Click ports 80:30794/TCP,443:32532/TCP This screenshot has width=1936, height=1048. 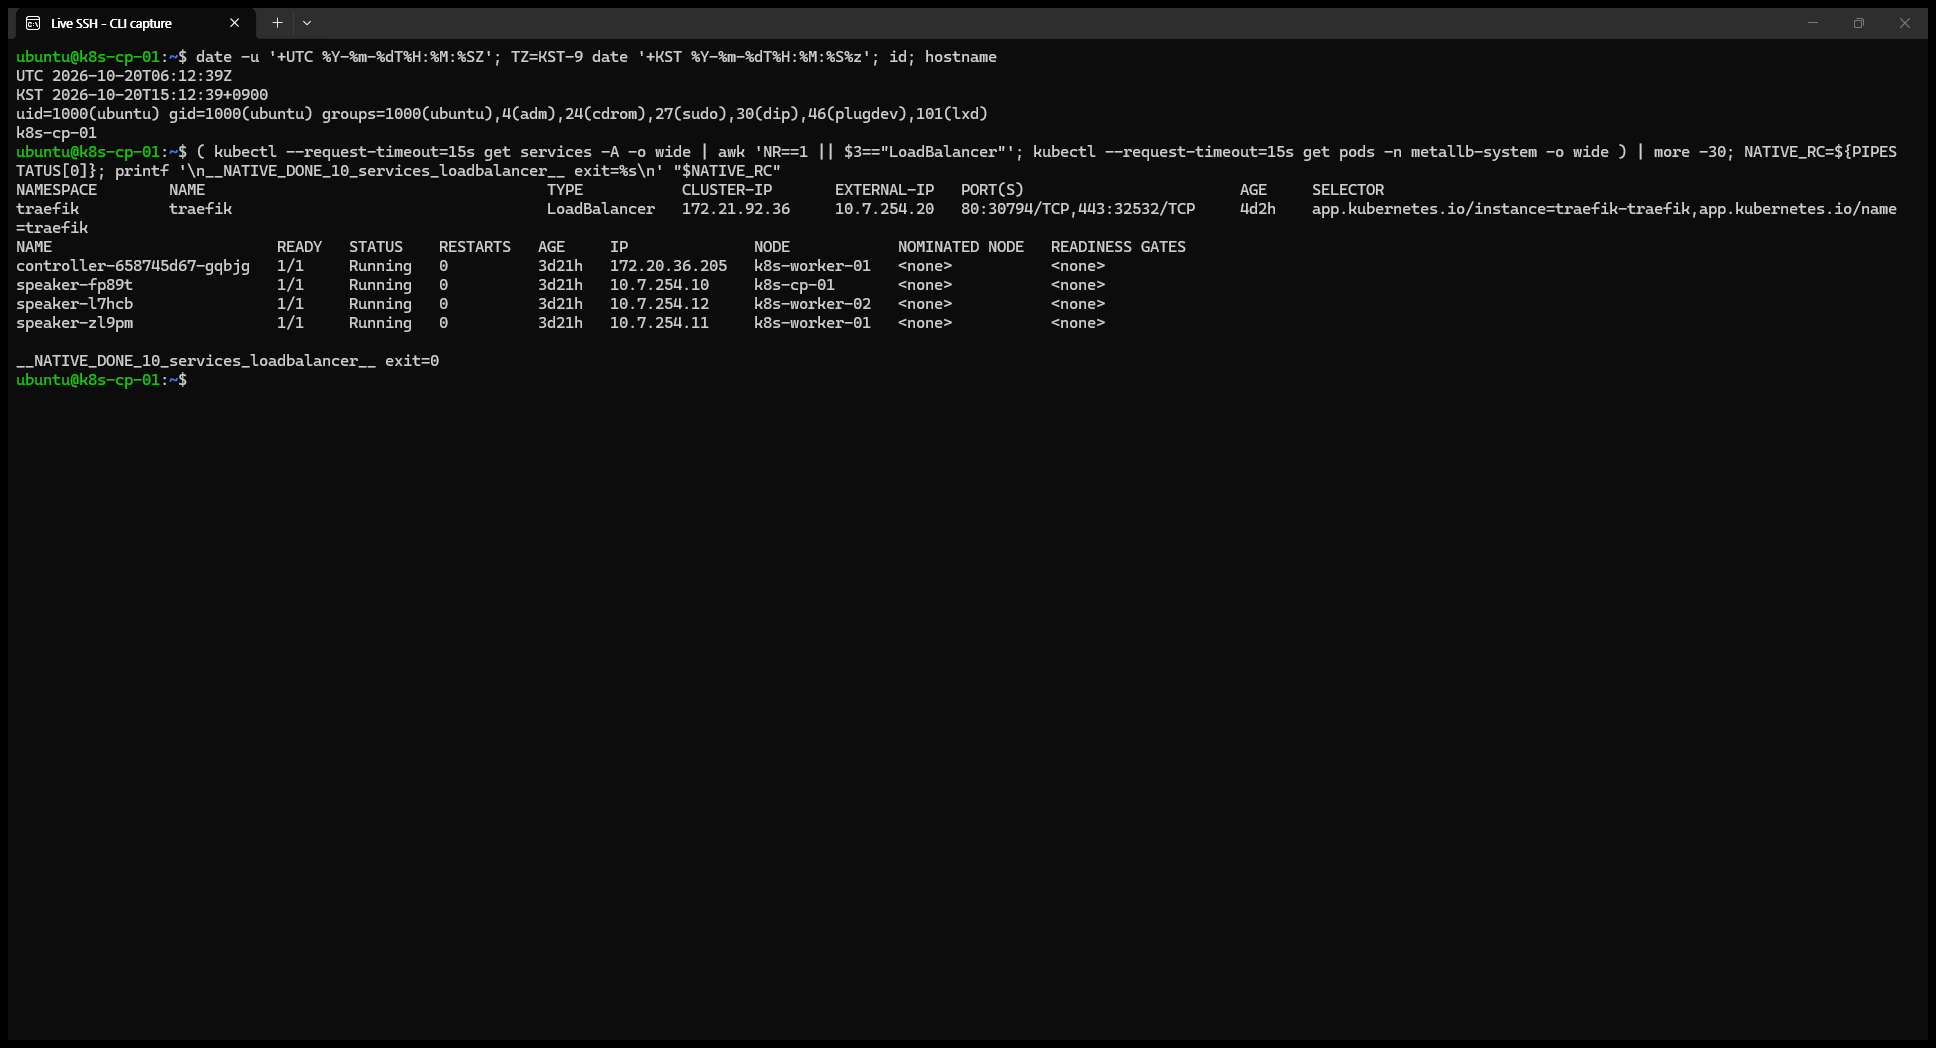pos(1078,209)
